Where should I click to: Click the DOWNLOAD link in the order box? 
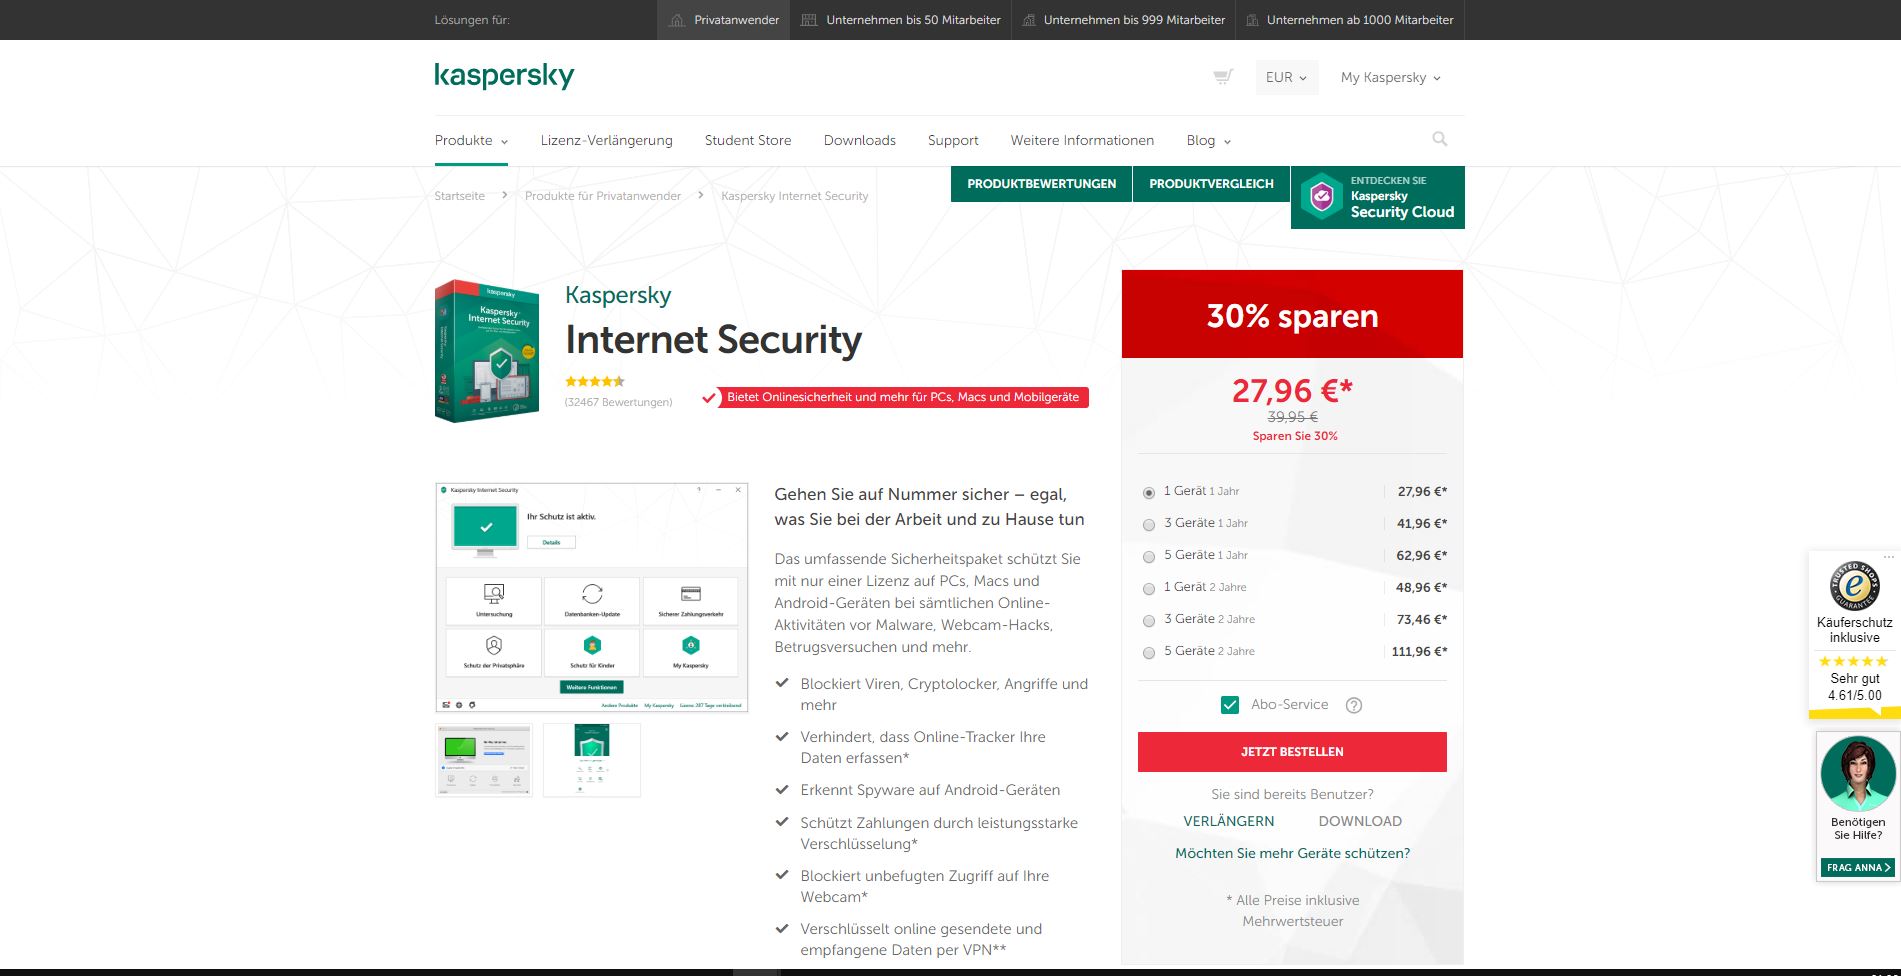tap(1360, 821)
